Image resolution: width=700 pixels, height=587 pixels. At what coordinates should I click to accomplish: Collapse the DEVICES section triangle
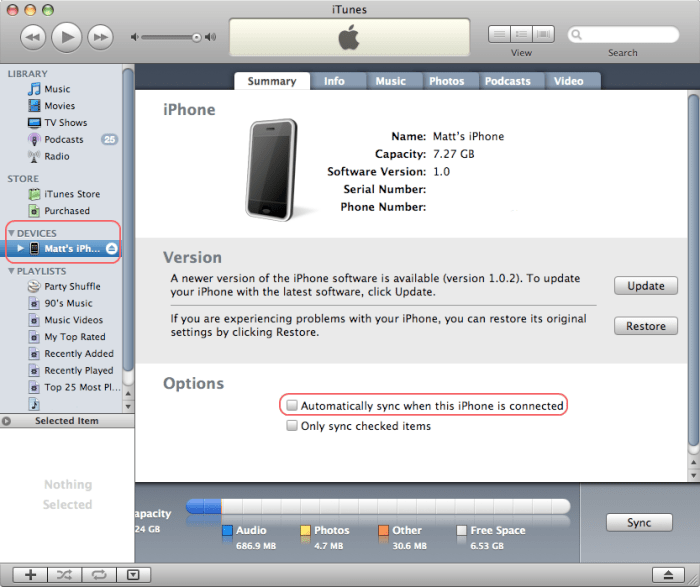click(x=12, y=233)
